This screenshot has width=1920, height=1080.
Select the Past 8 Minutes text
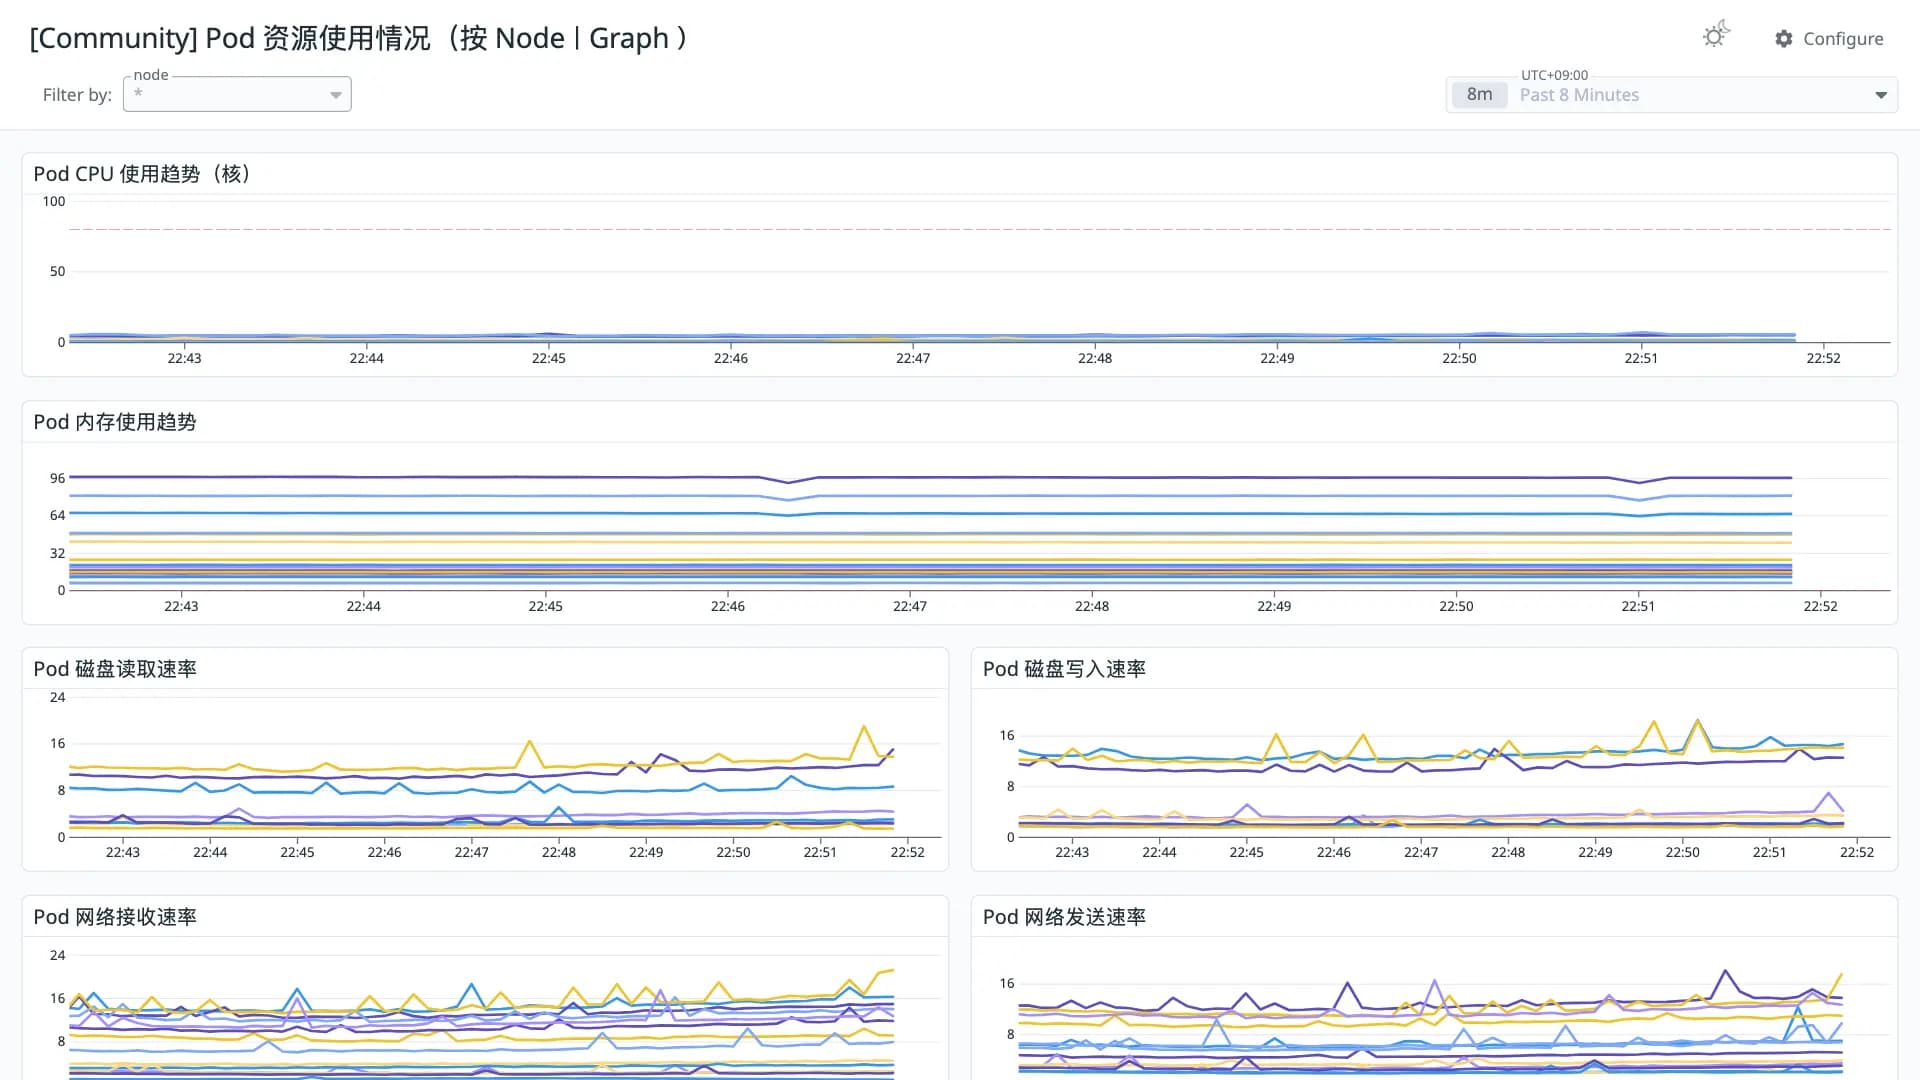[1579, 95]
